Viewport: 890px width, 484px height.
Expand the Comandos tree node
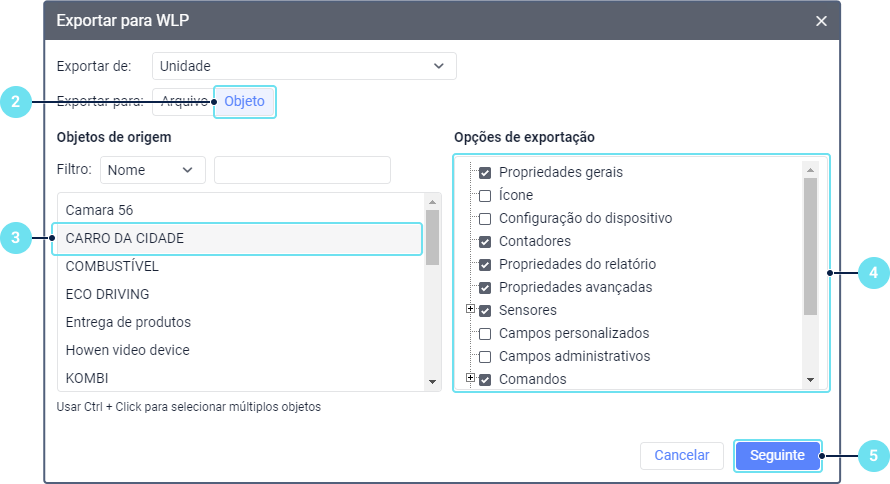click(x=470, y=378)
